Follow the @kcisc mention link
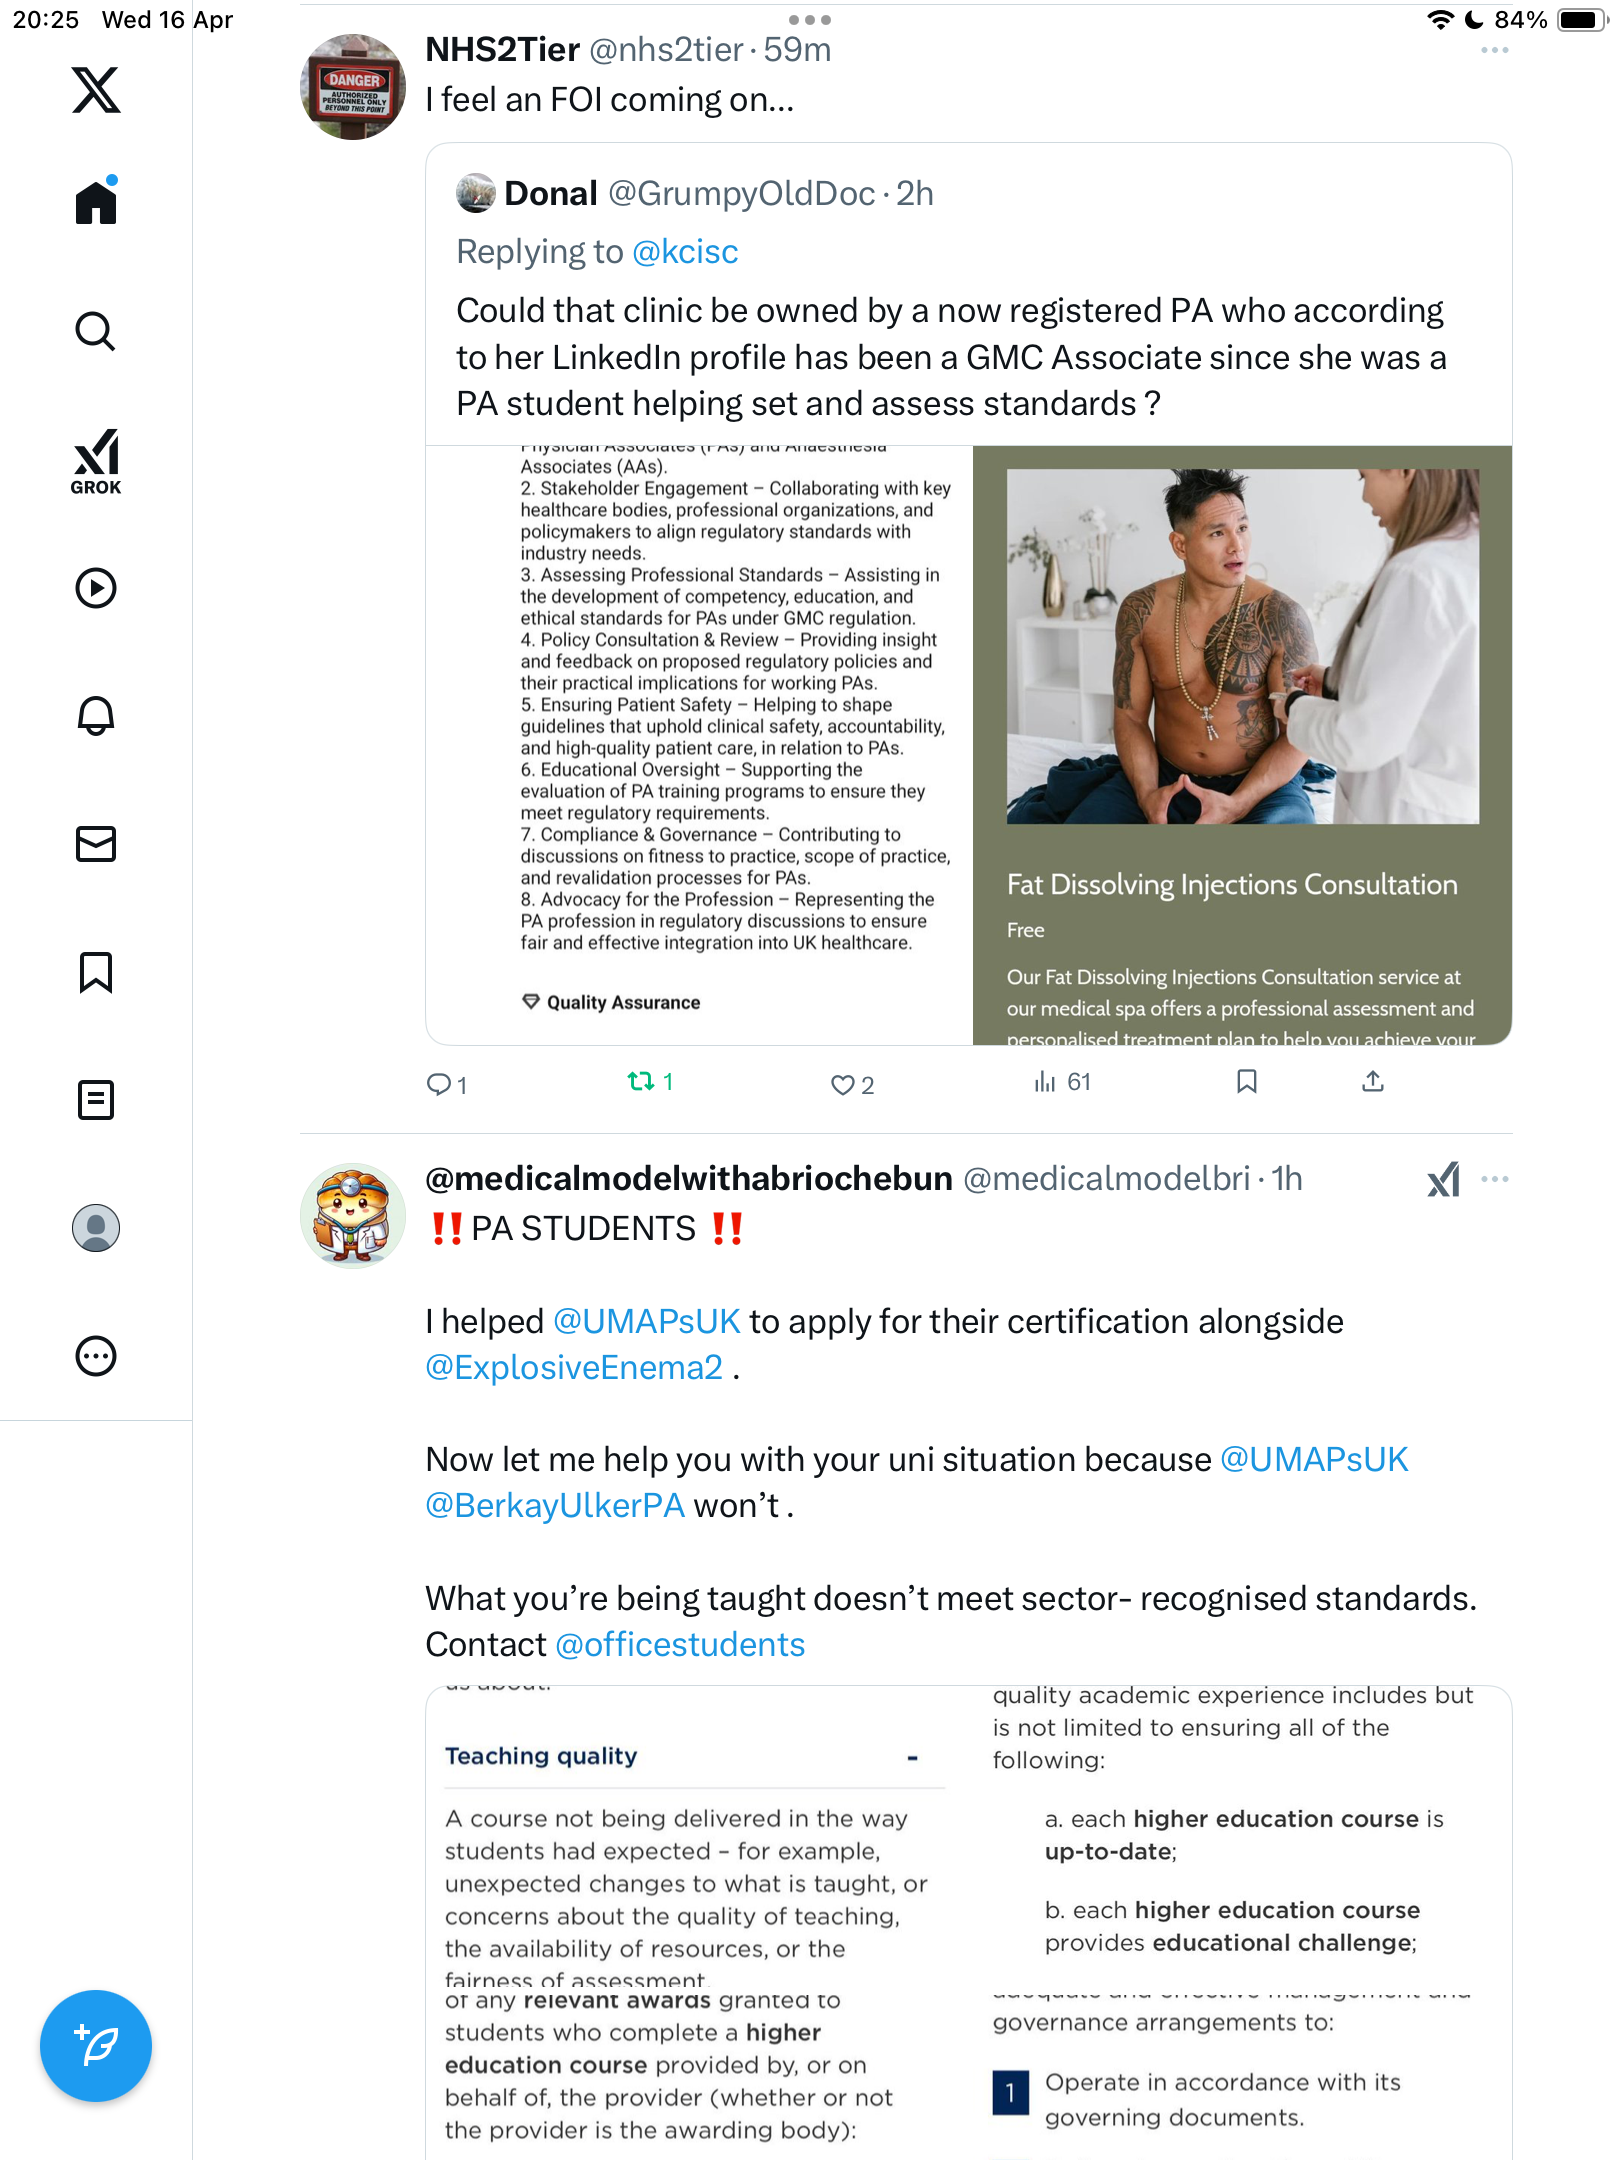This screenshot has width=1620, height=2160. coord(685,252)
